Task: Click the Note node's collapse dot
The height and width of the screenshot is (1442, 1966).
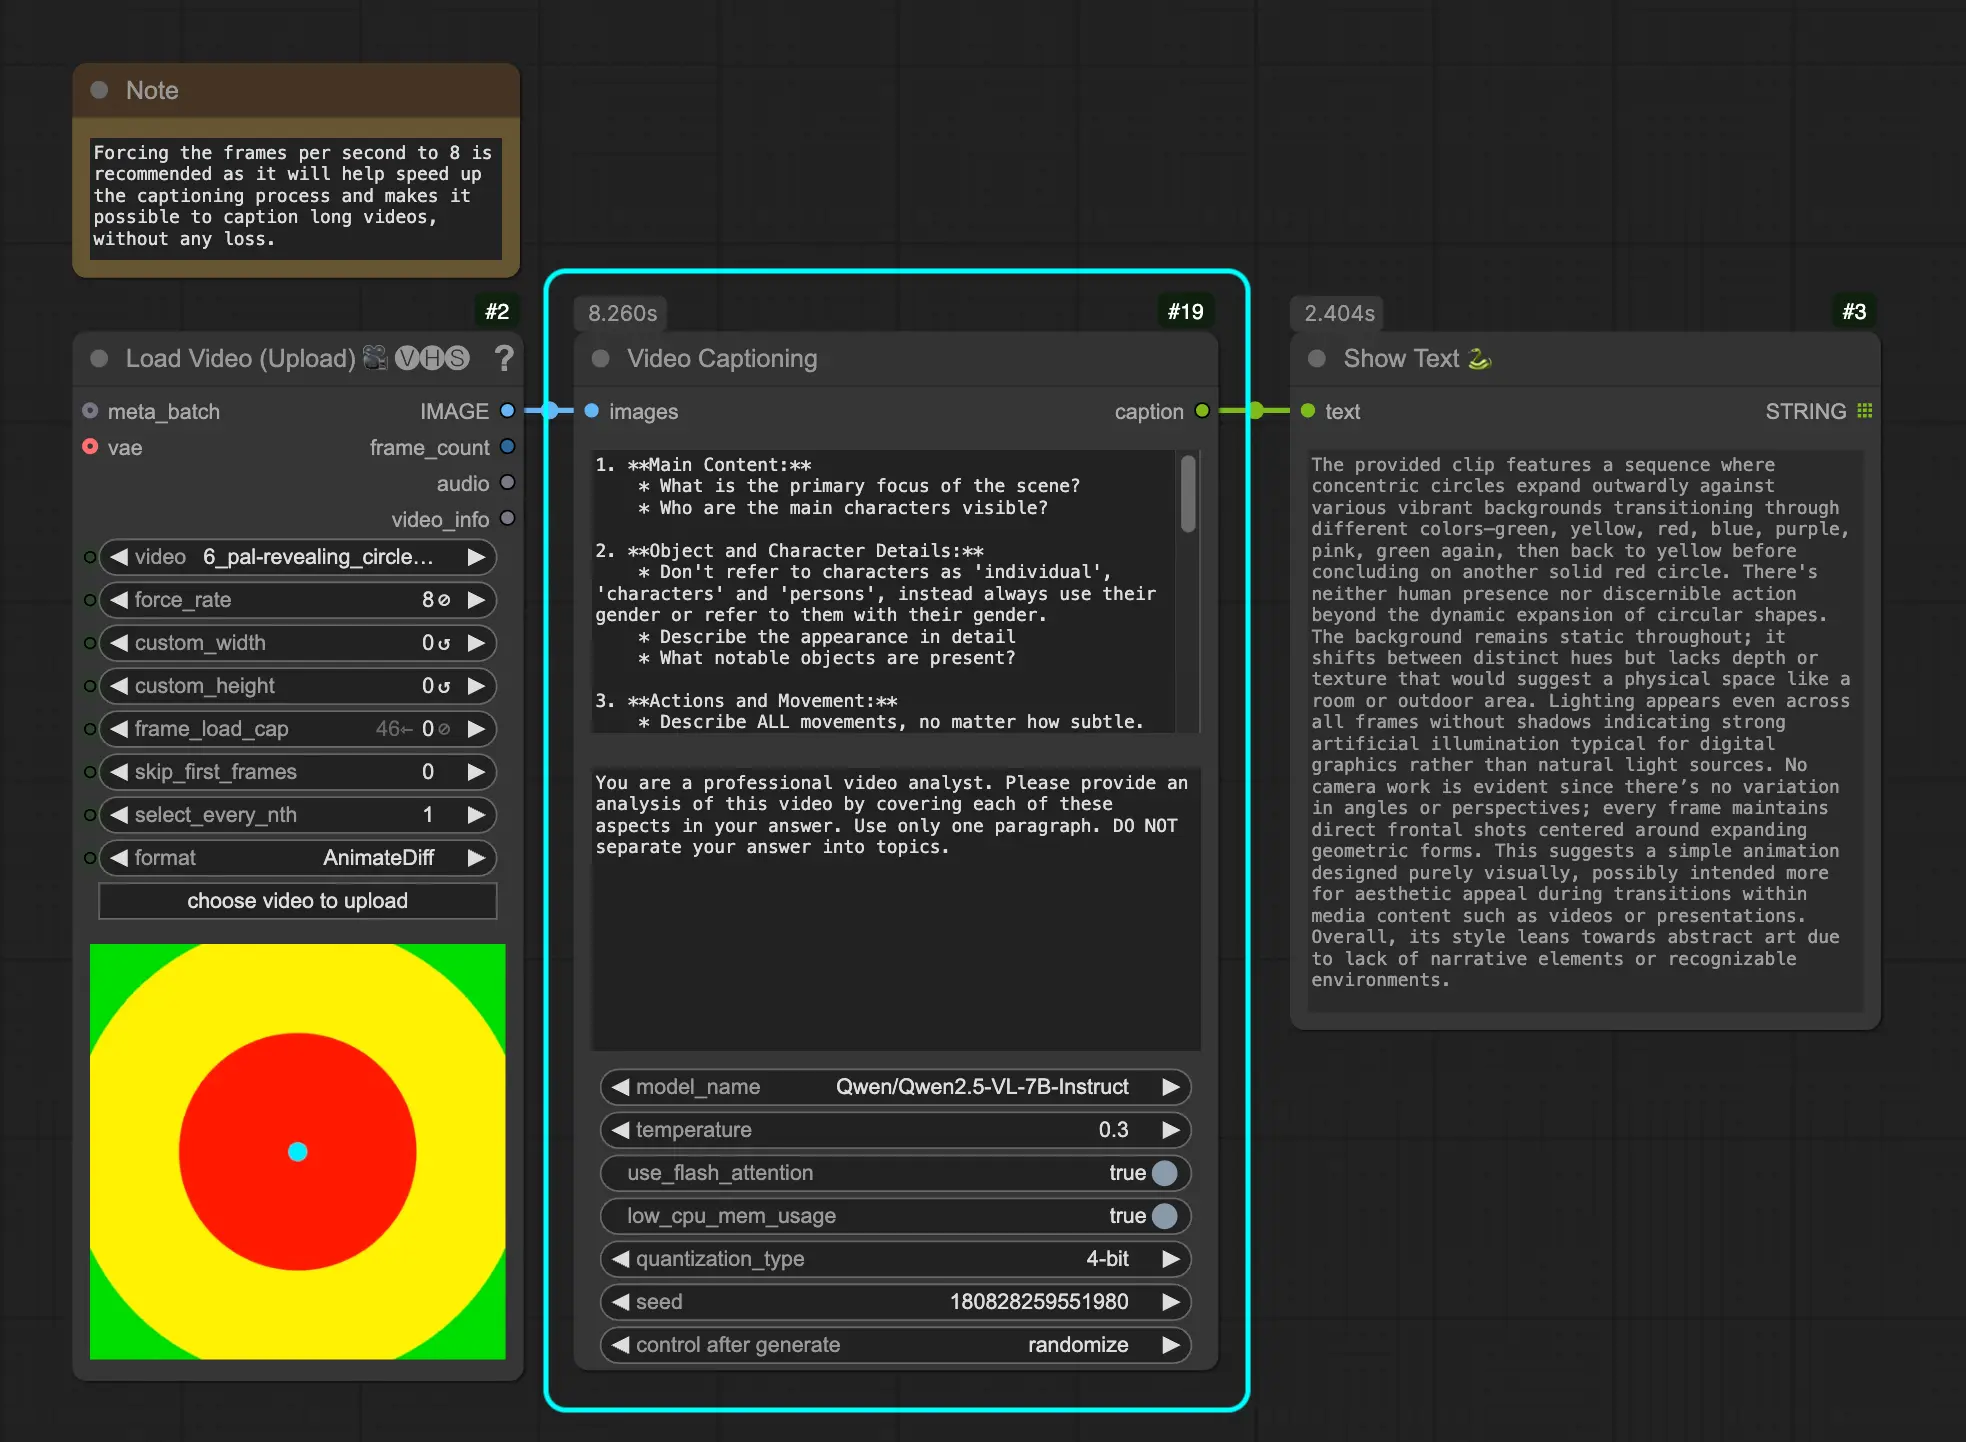Action: click(x=99, y=90)
